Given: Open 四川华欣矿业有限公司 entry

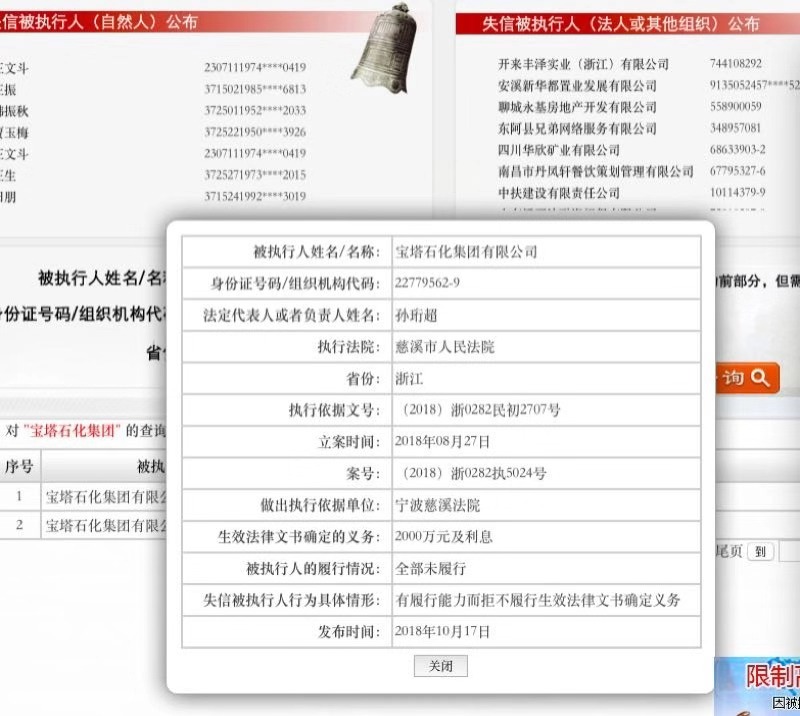Looking at the screenshot, I should [559, 150].
